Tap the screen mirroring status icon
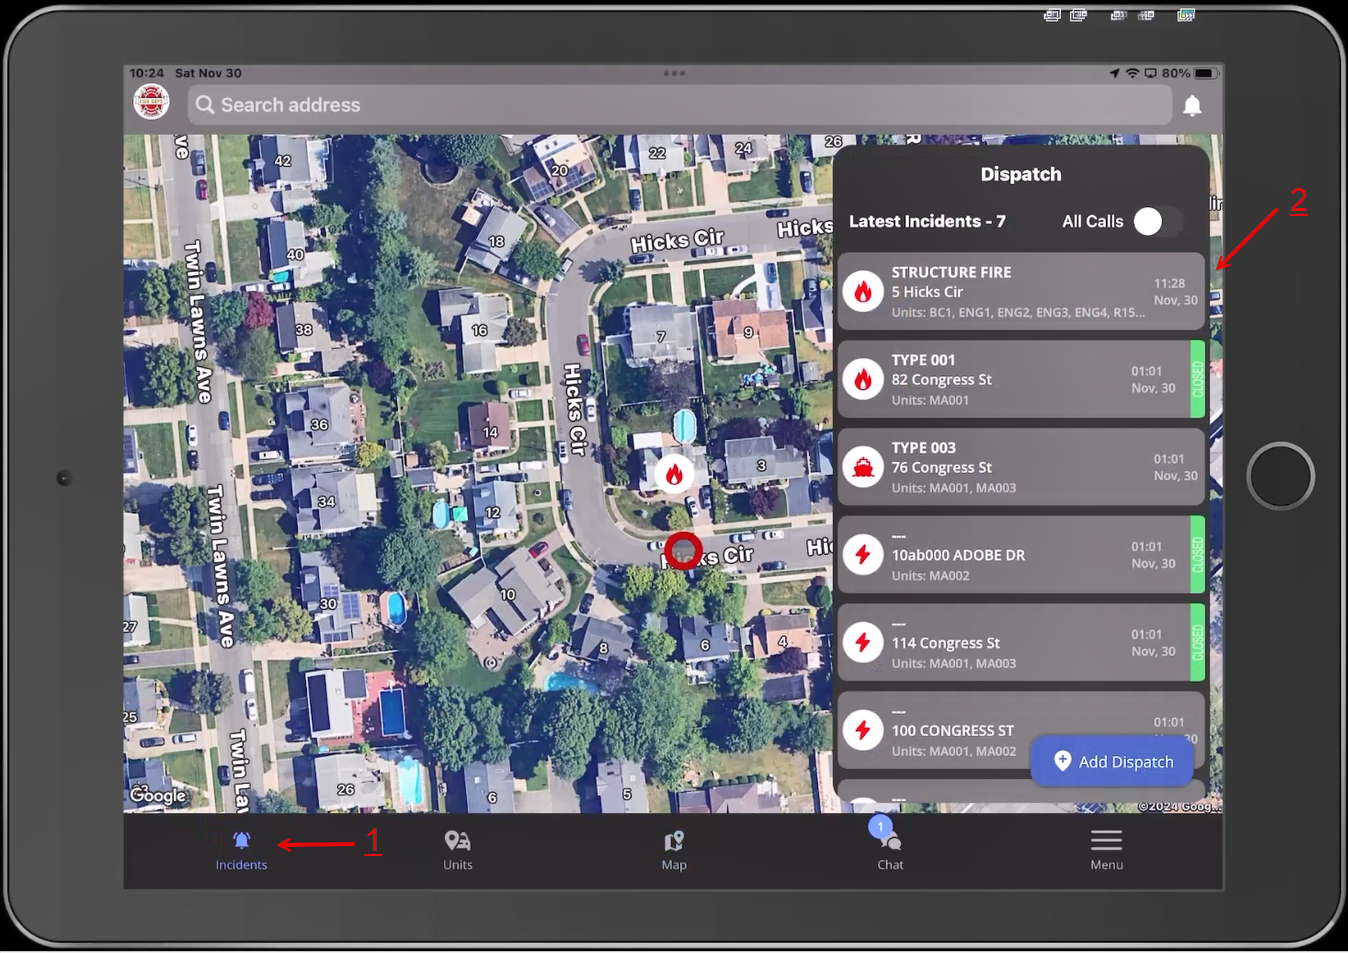Viewport: 1348px width, 953px height. click(1150, 73)
